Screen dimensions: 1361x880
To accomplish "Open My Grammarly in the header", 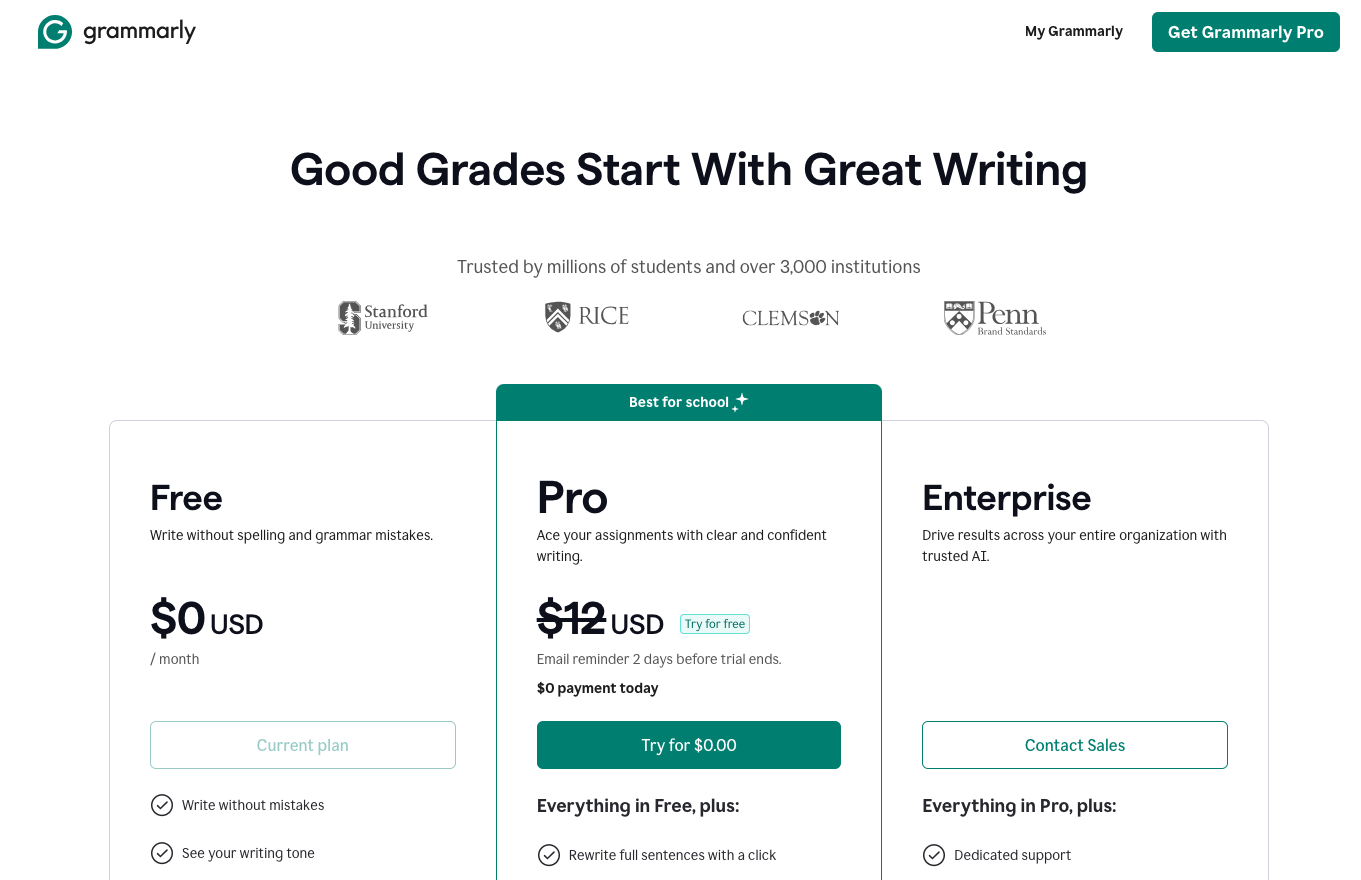I will pos(1073,32).
